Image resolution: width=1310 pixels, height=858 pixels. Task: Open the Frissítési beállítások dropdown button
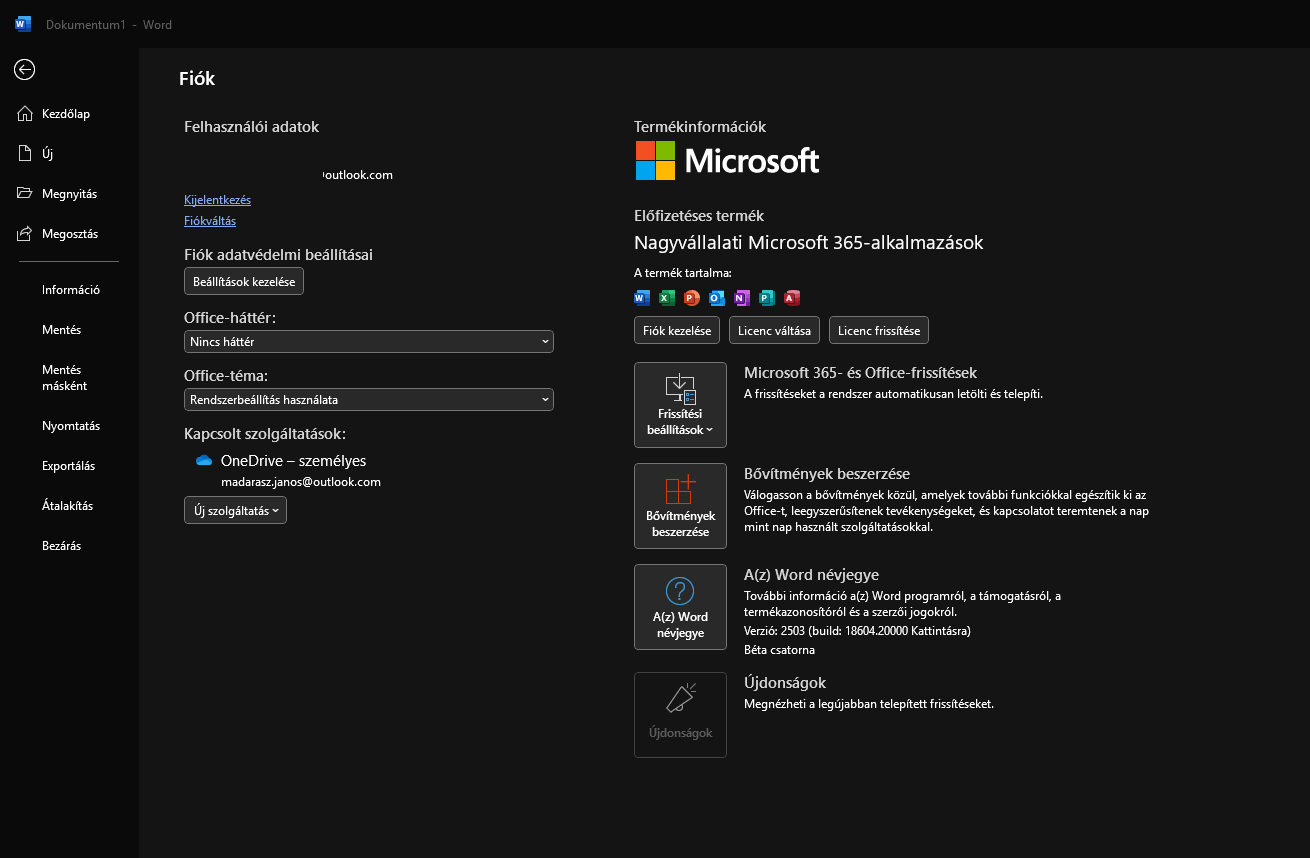pos(680,405)
